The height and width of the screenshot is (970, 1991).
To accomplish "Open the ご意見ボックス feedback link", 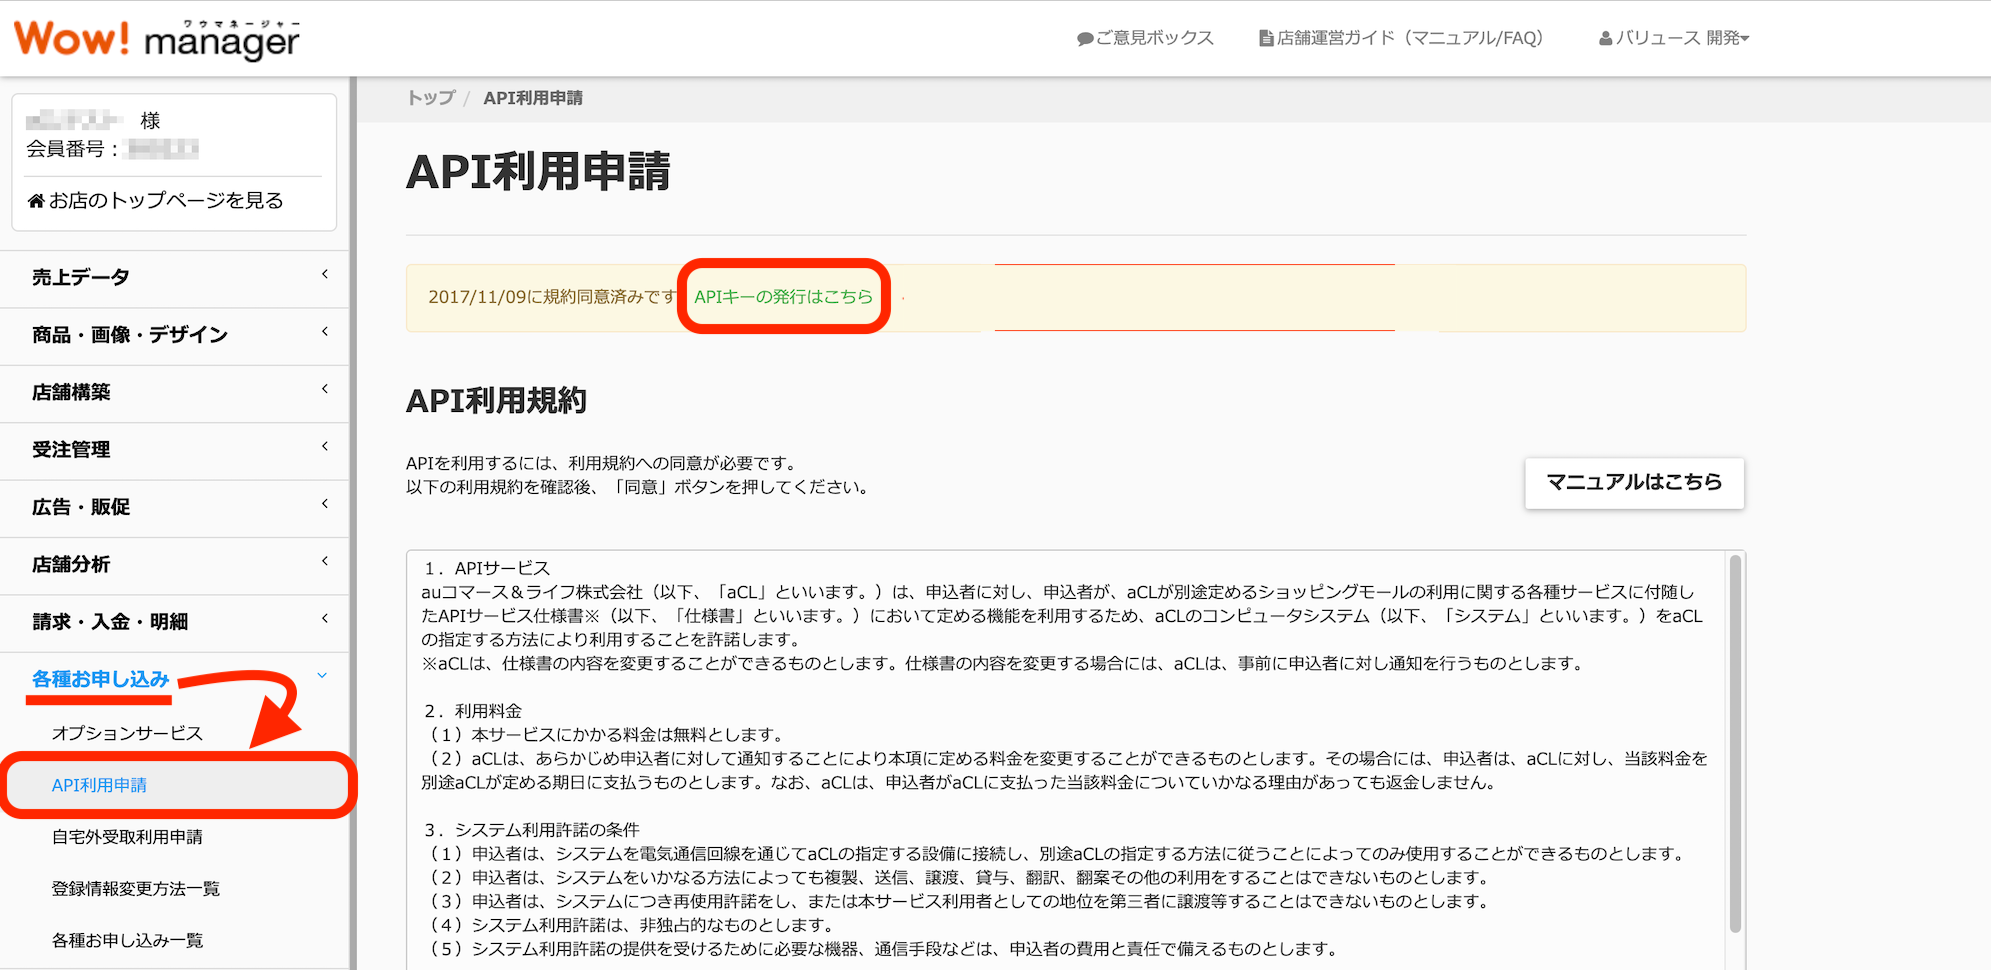I will click(1146, 38).
